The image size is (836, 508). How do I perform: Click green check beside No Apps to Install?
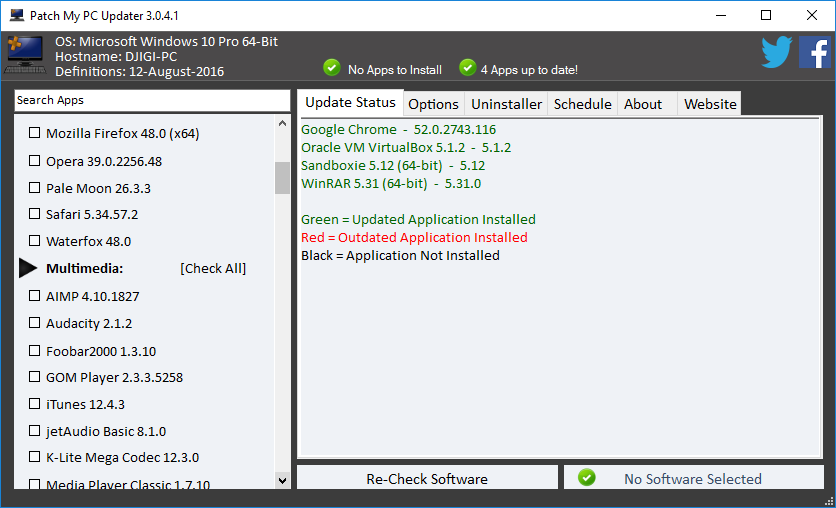point(332,68)
